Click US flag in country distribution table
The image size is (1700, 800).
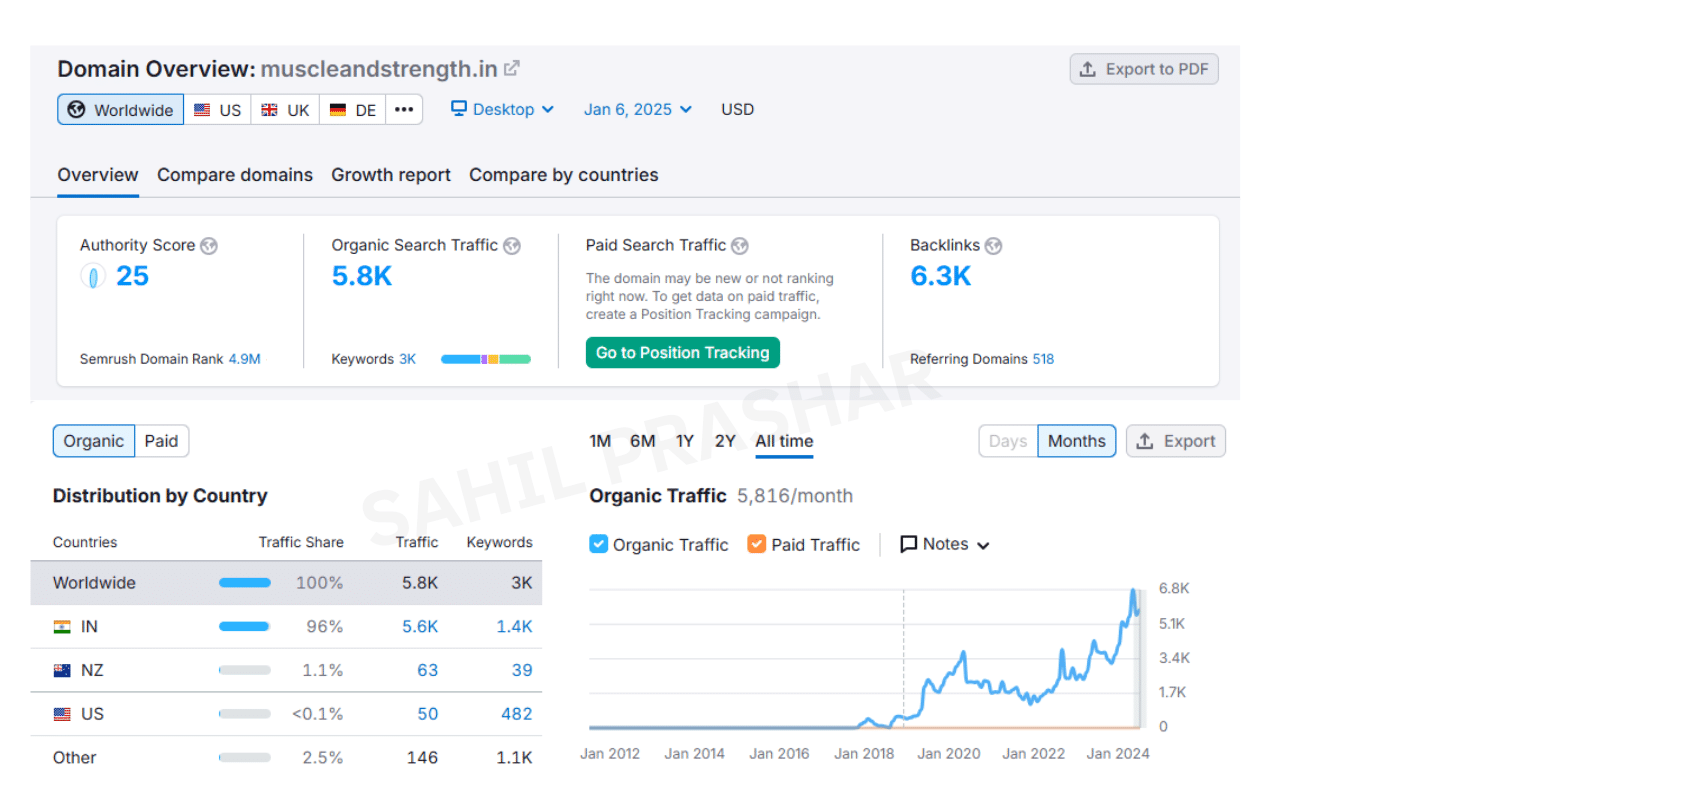[x=62, y=714]
